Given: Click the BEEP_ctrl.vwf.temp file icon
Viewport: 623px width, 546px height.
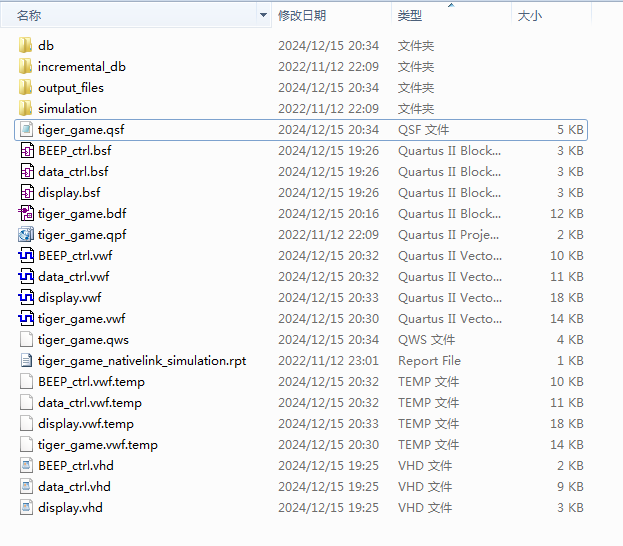Looking at the screenshot, I should [26, 381].
